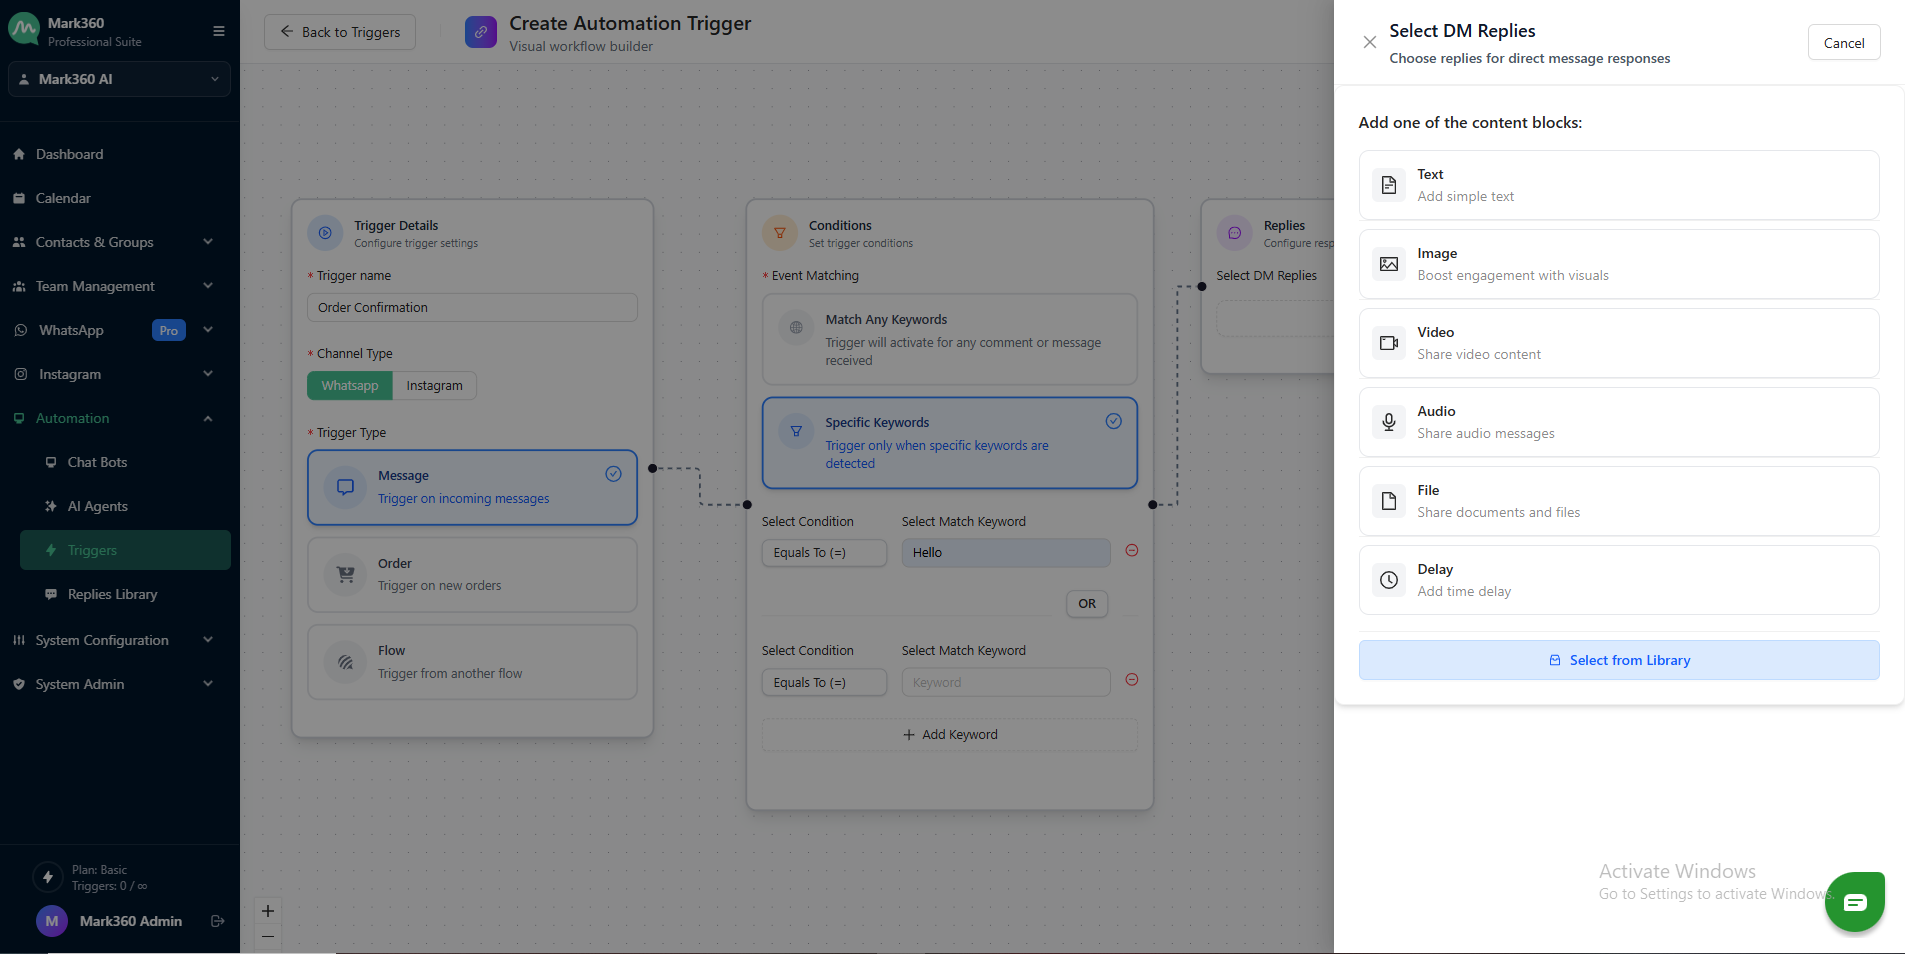Open the green chat support widget
This screenshot has height=954, width=1905.
[x=1854, y=902]
